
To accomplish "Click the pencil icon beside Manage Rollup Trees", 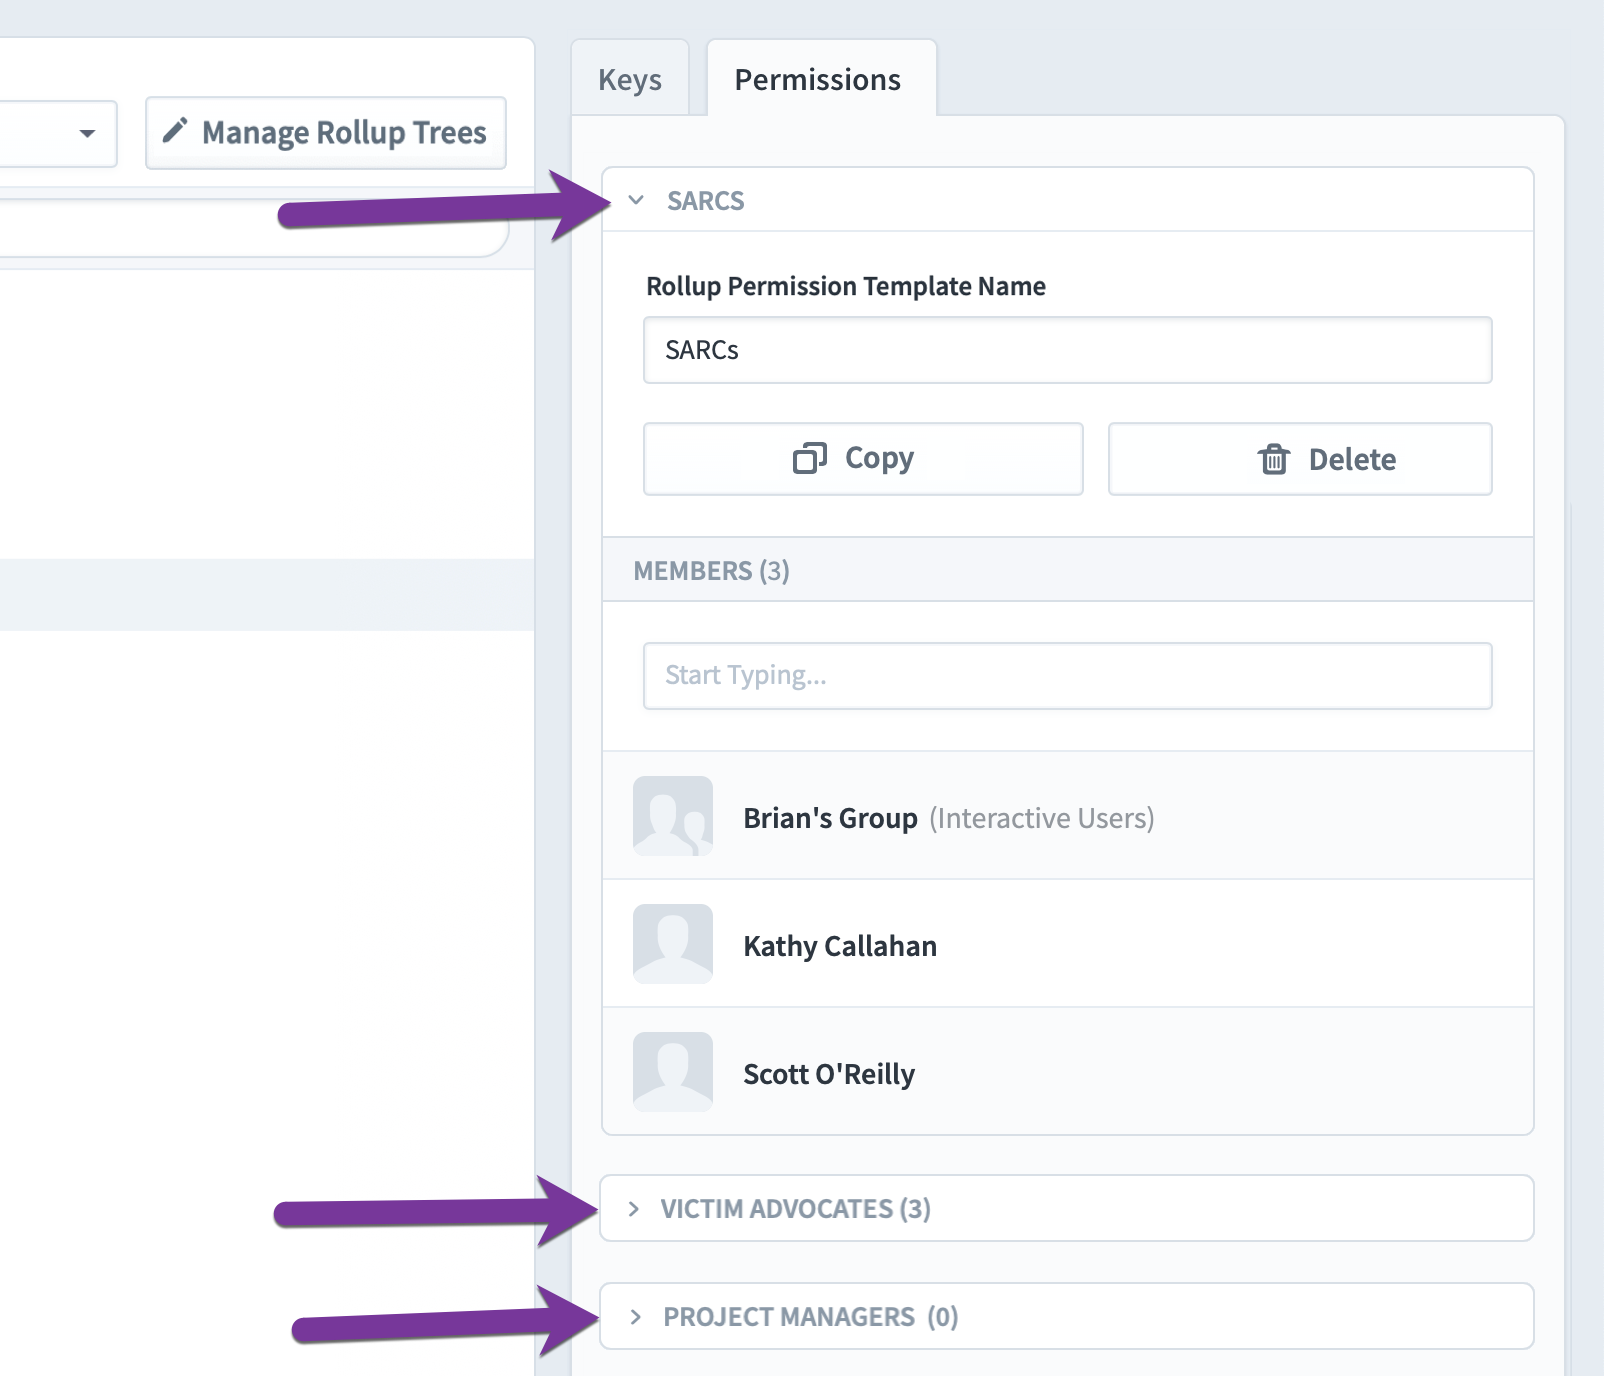I will click(175, 131).
